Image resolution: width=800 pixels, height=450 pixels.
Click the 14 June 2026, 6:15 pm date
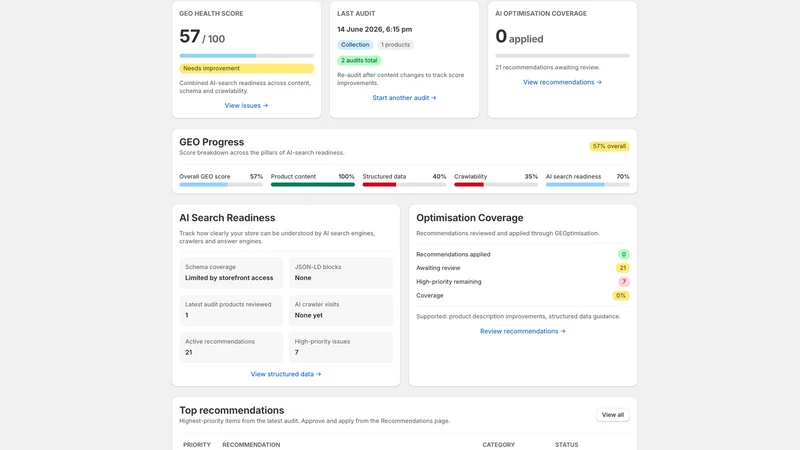click(374, 30)
